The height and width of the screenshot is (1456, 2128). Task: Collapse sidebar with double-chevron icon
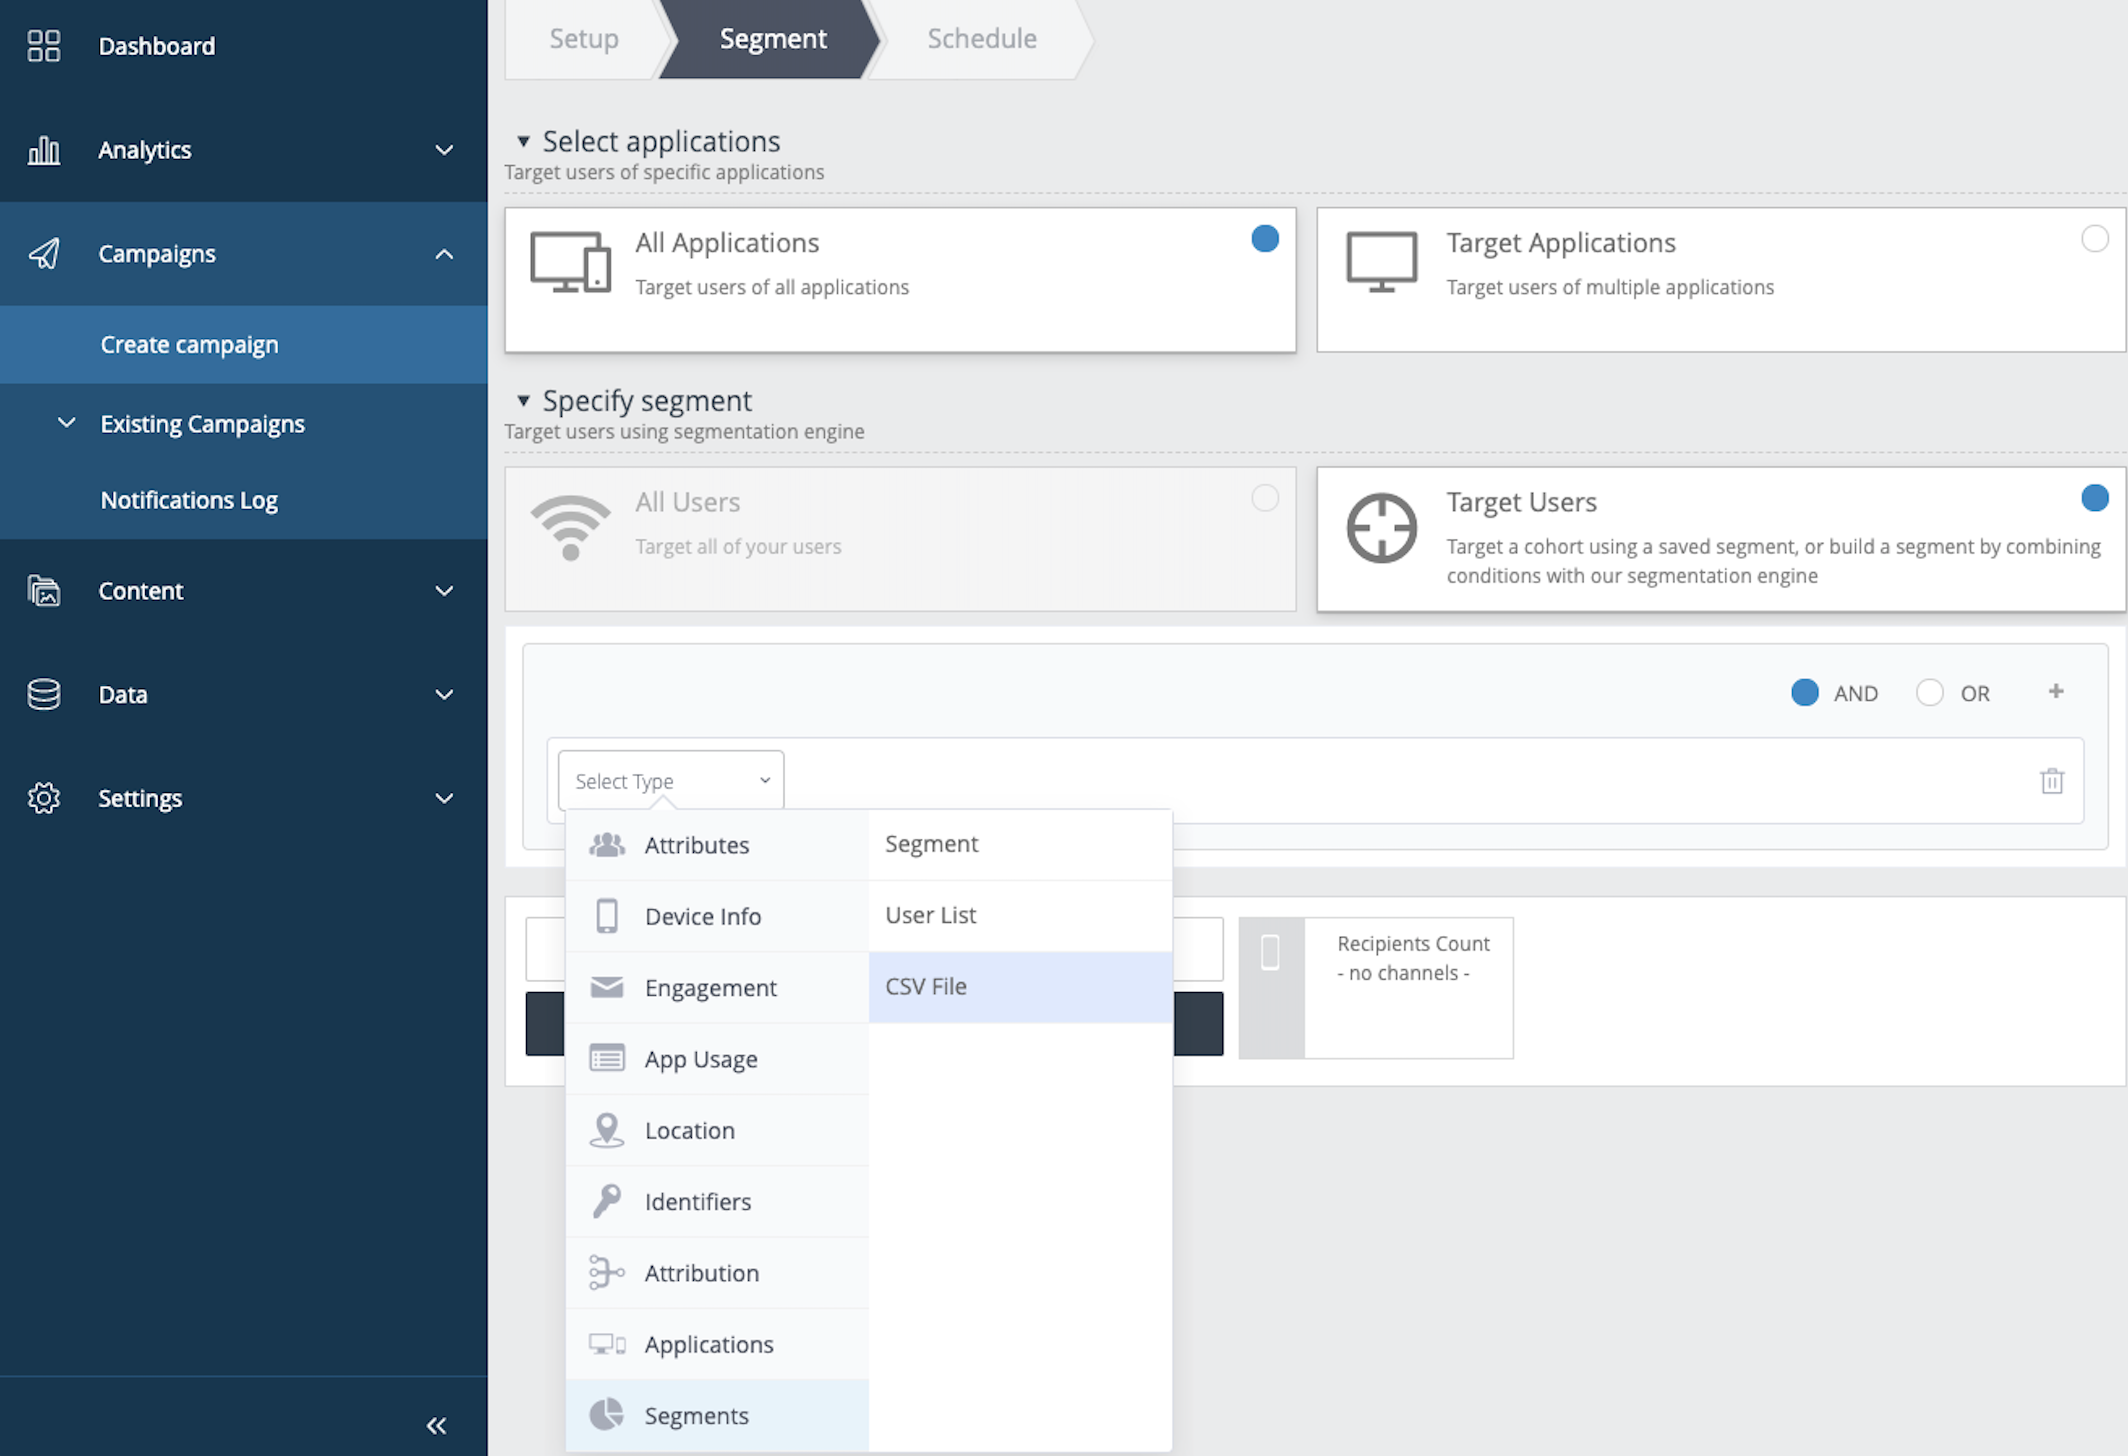pyautogui.click(x=436, y=1425)
